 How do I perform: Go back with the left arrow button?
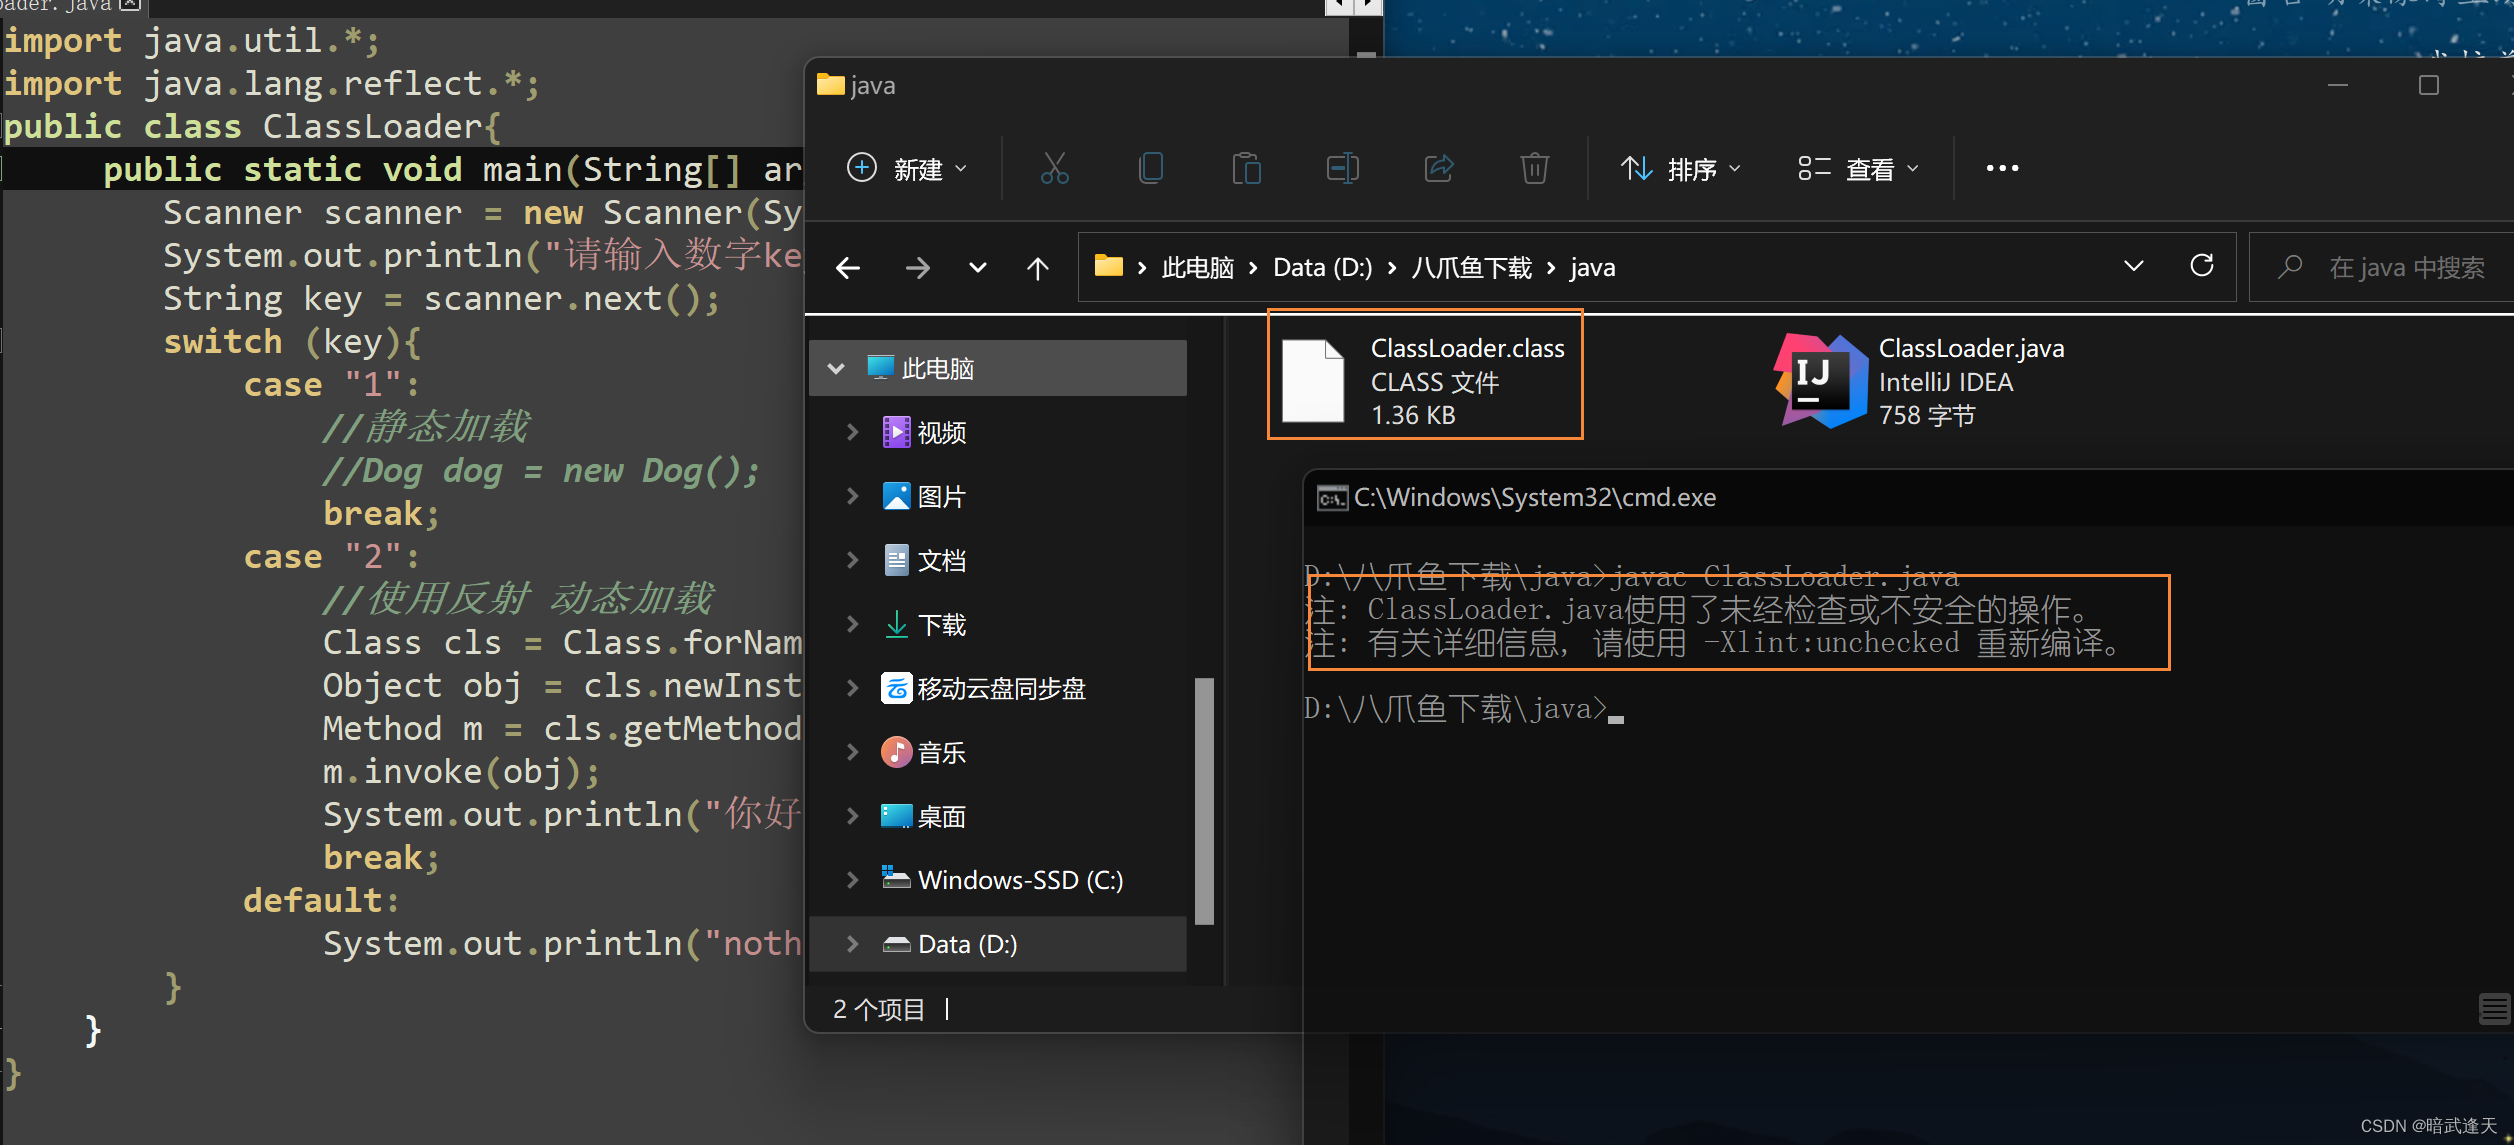pos(848,268)
